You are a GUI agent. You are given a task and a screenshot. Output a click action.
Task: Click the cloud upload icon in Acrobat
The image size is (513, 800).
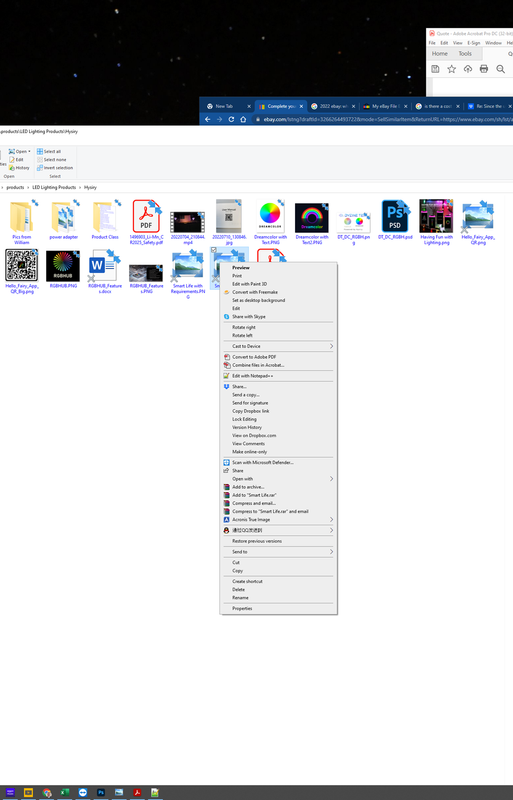pos(468,69)
